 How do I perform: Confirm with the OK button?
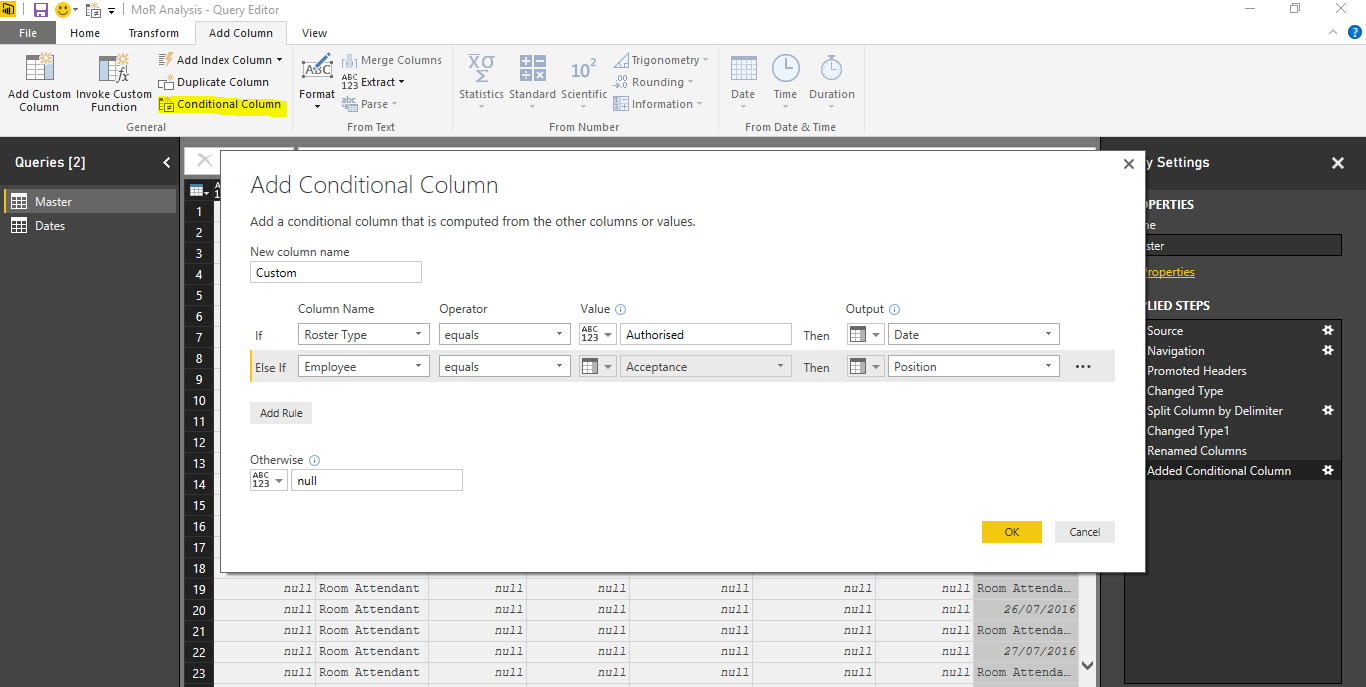coord(1012,532)
